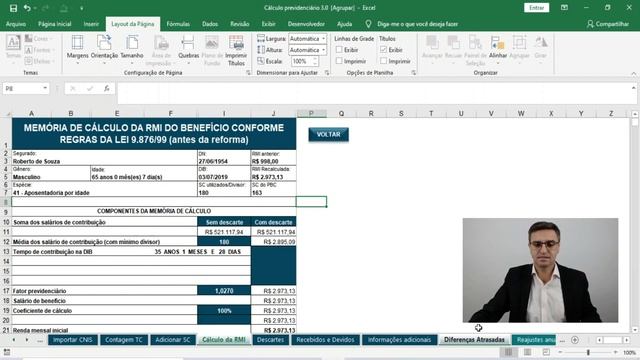Switch to Page Layout view icon
This screenshot has height=360, width=640.
[x=527, y=352]
